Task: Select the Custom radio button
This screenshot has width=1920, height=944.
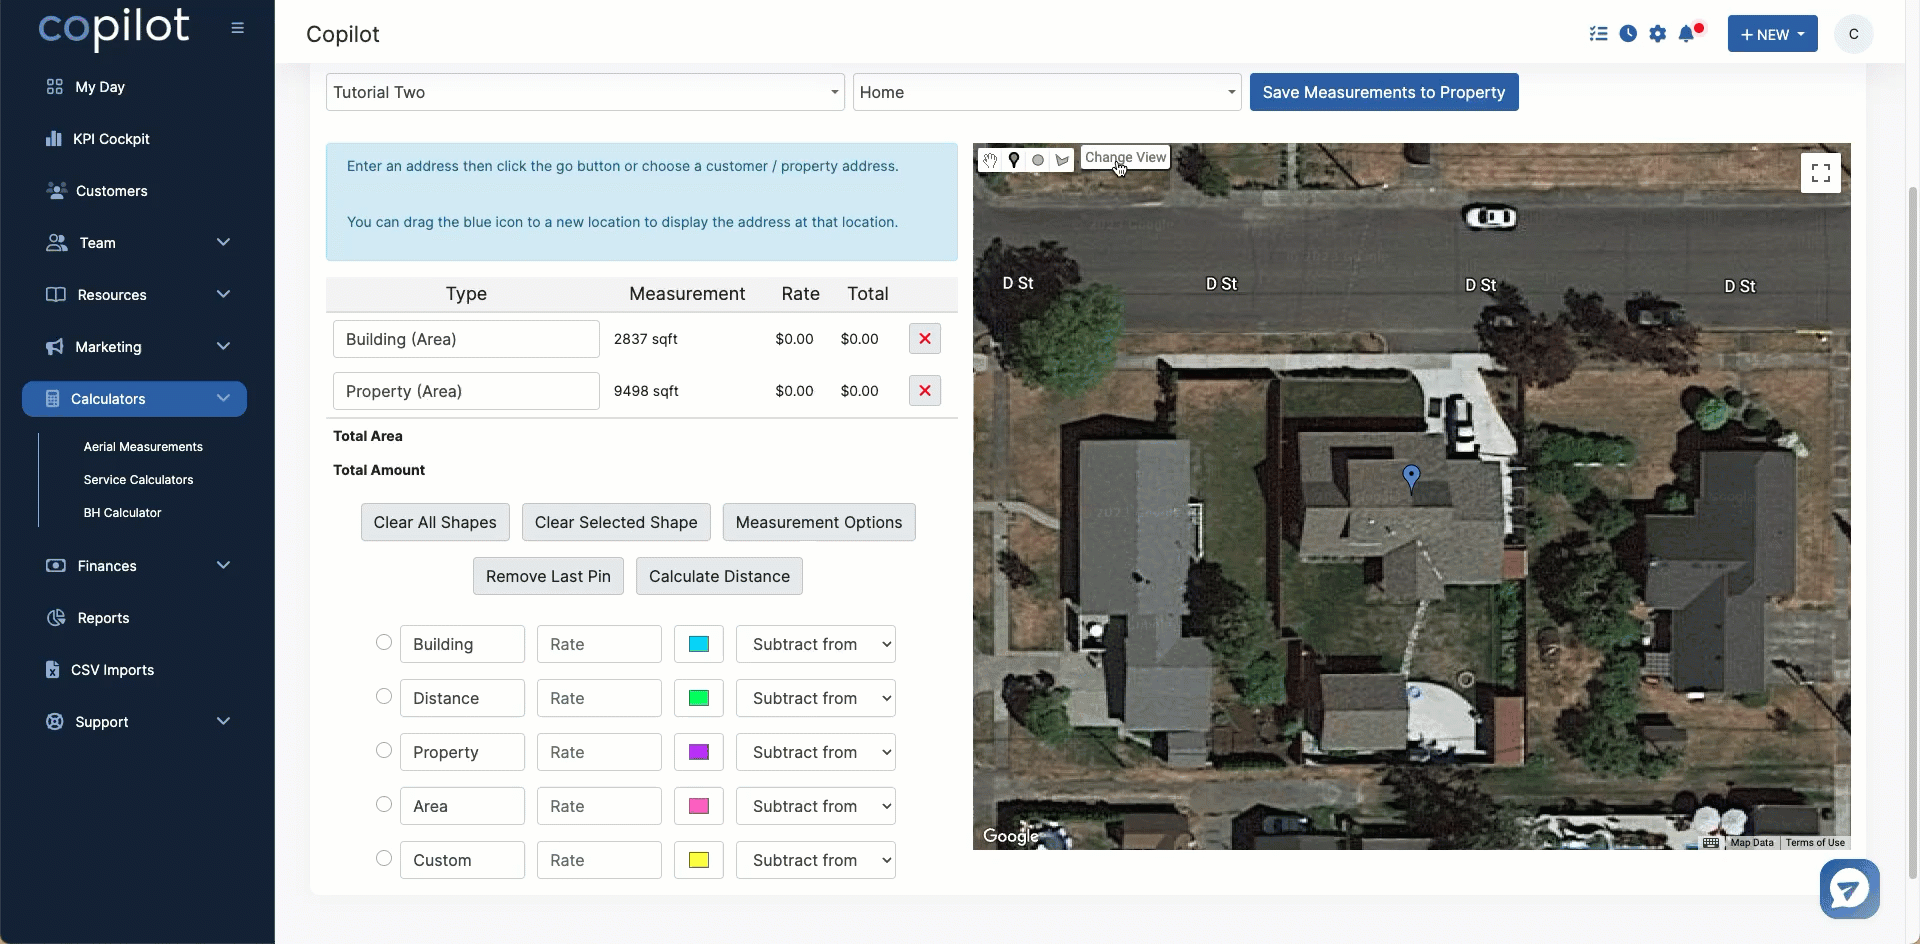Action: pyautogui.click(x=384, y=858)
